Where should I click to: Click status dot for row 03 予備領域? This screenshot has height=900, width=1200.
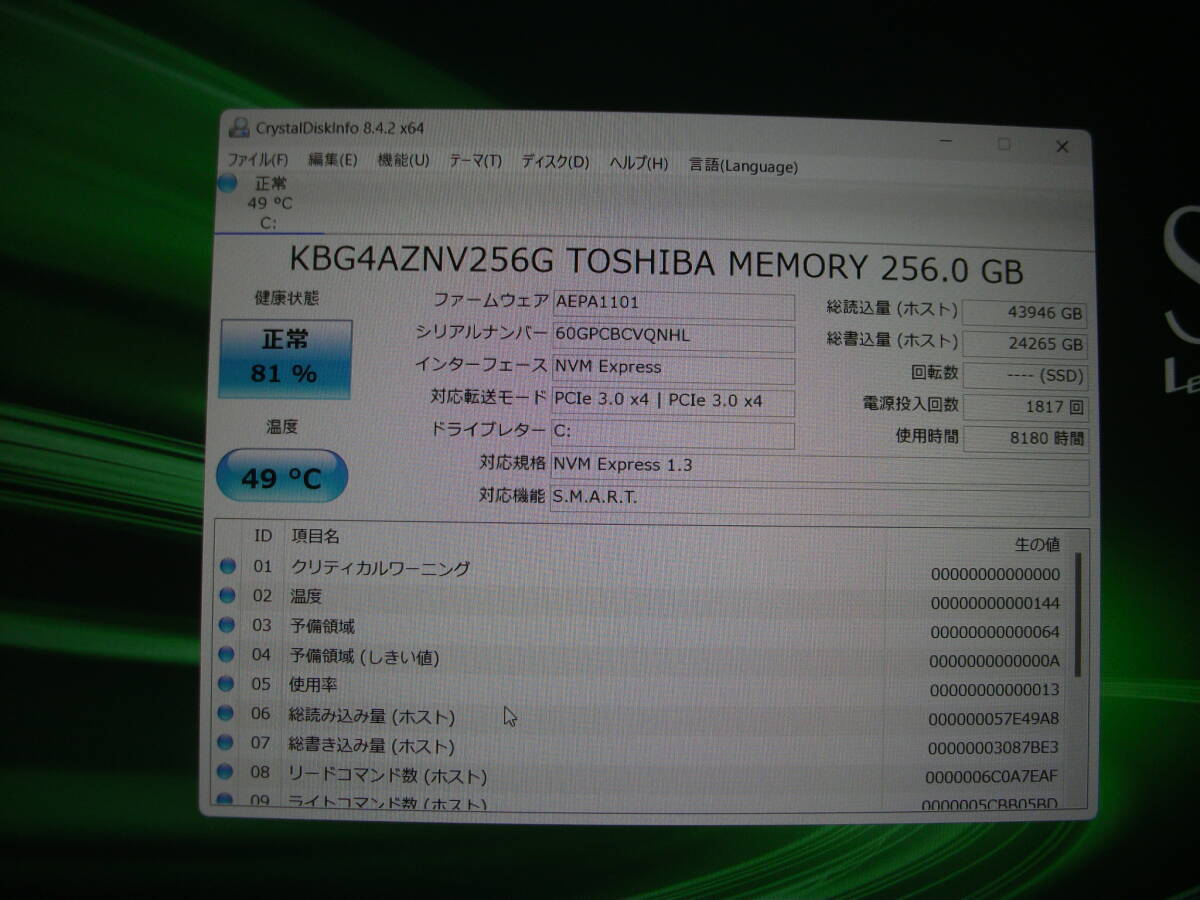pyautogui.click(x=228, y=625)
